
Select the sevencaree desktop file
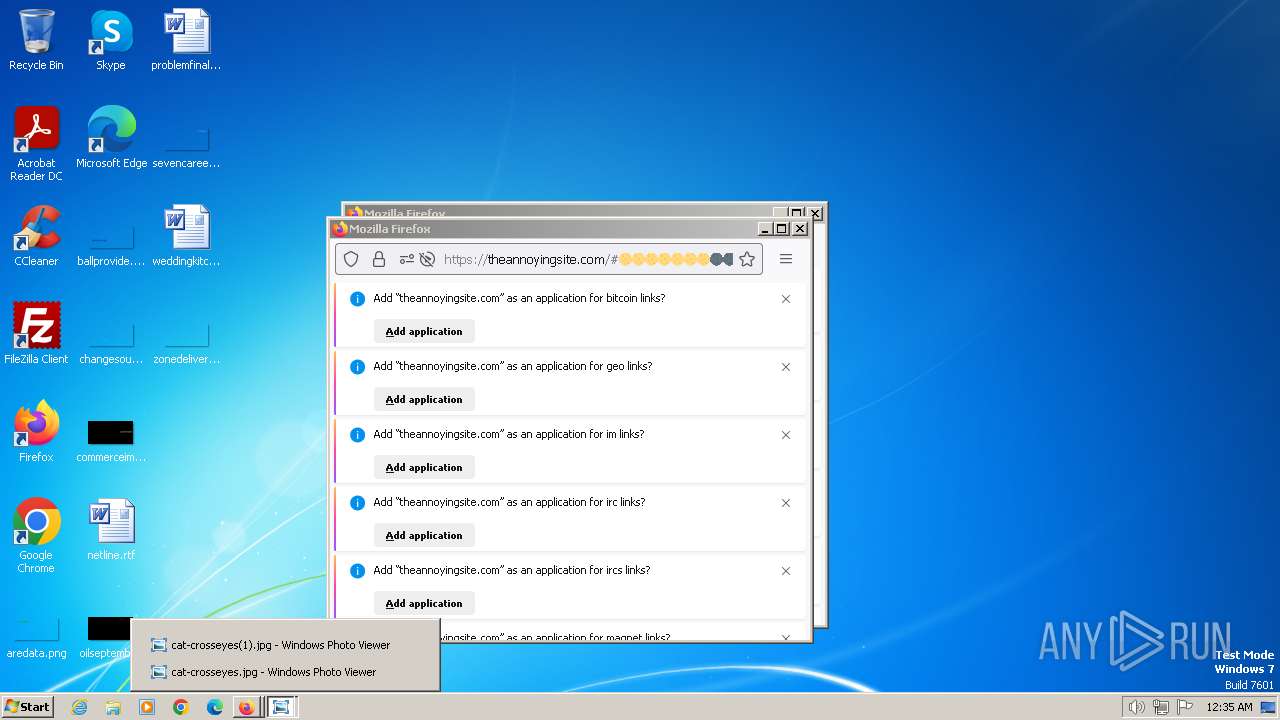(186, 146)
